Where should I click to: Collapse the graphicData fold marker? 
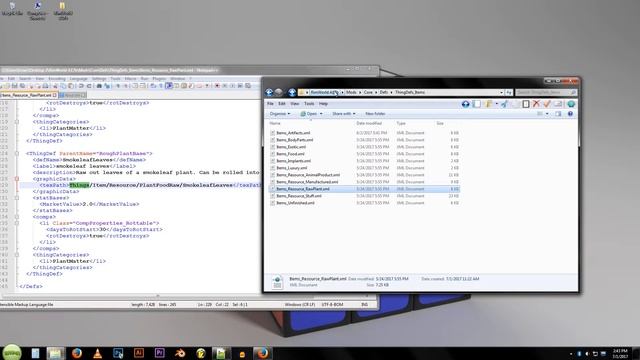coord(17,179)
